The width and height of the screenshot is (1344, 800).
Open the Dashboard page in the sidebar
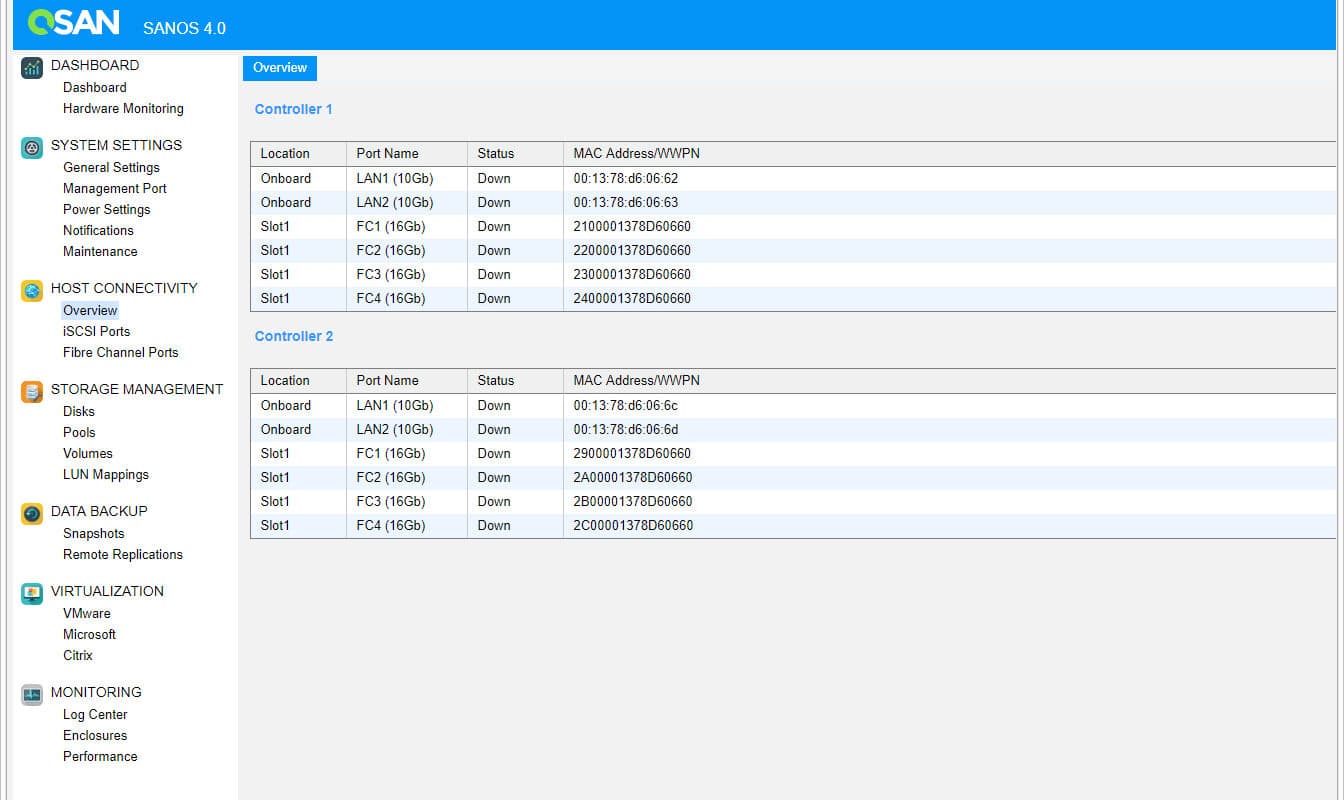point(95,87)
